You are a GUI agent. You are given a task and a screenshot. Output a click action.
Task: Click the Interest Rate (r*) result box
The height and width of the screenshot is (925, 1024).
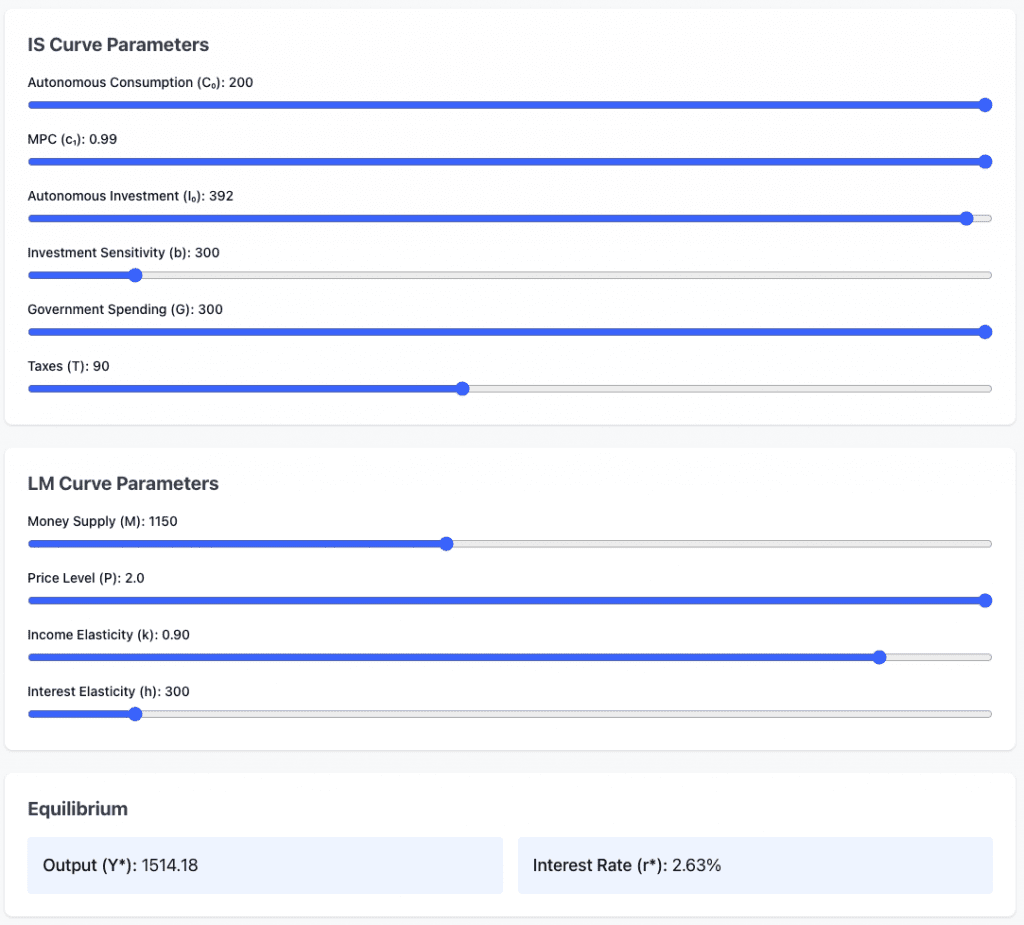[x=755, y=865]
